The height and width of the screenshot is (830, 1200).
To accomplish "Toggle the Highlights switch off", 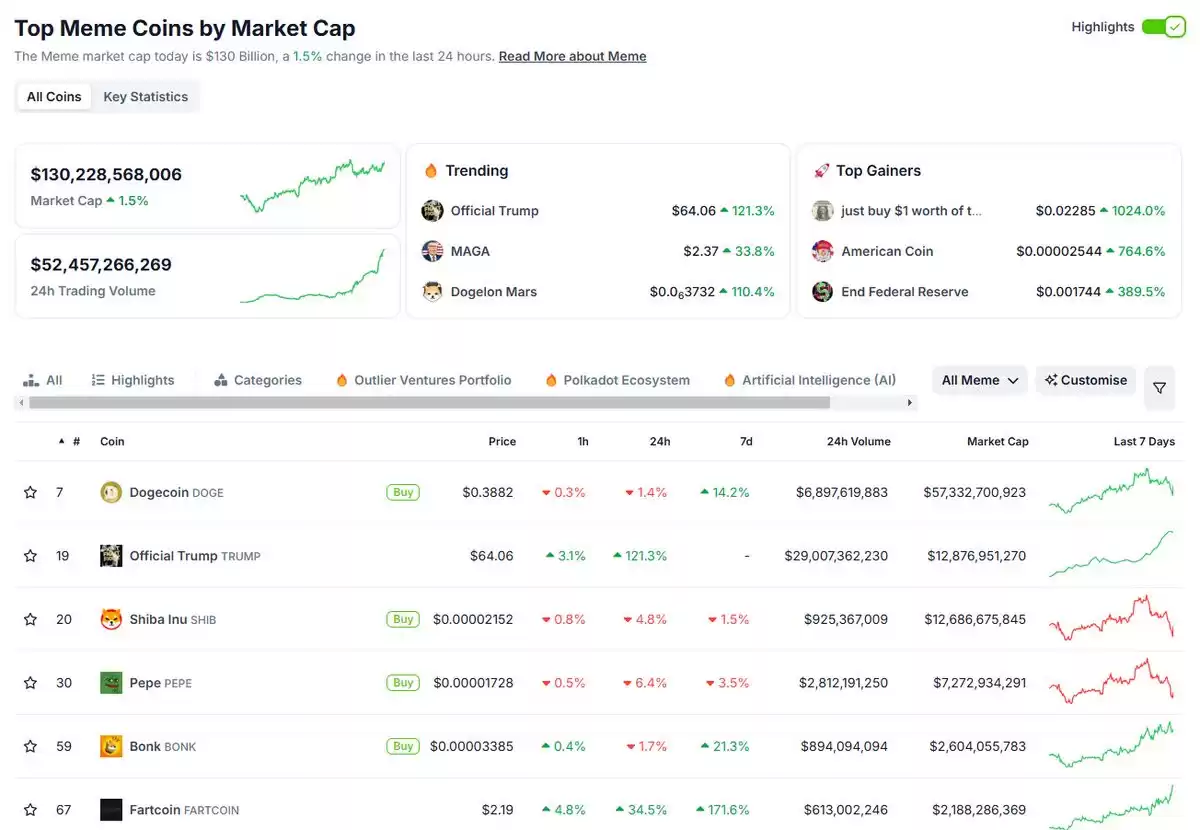I will pyautogui.click(x=1163, y=27).
